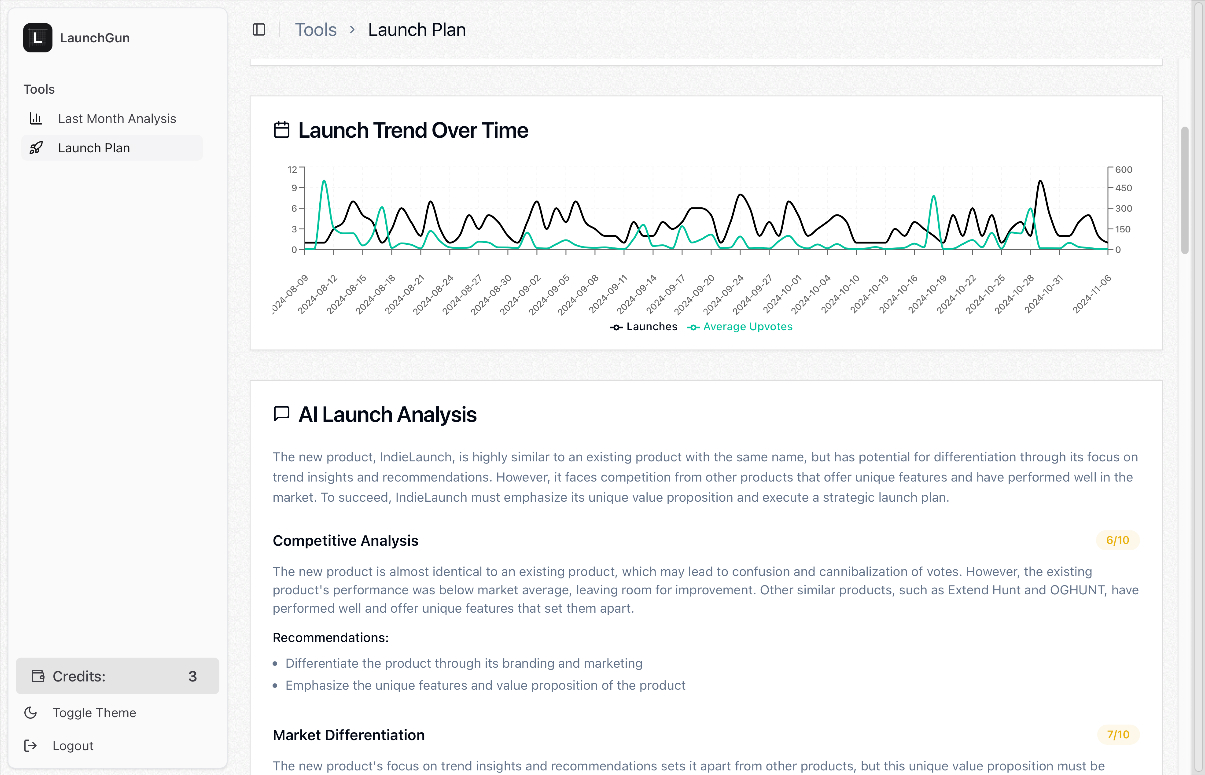Image resolution: width=1205 pixels, height=775 pixels.
Task: Click the page vertical scrollbar thumb
Action: [x=1185, y=190]
